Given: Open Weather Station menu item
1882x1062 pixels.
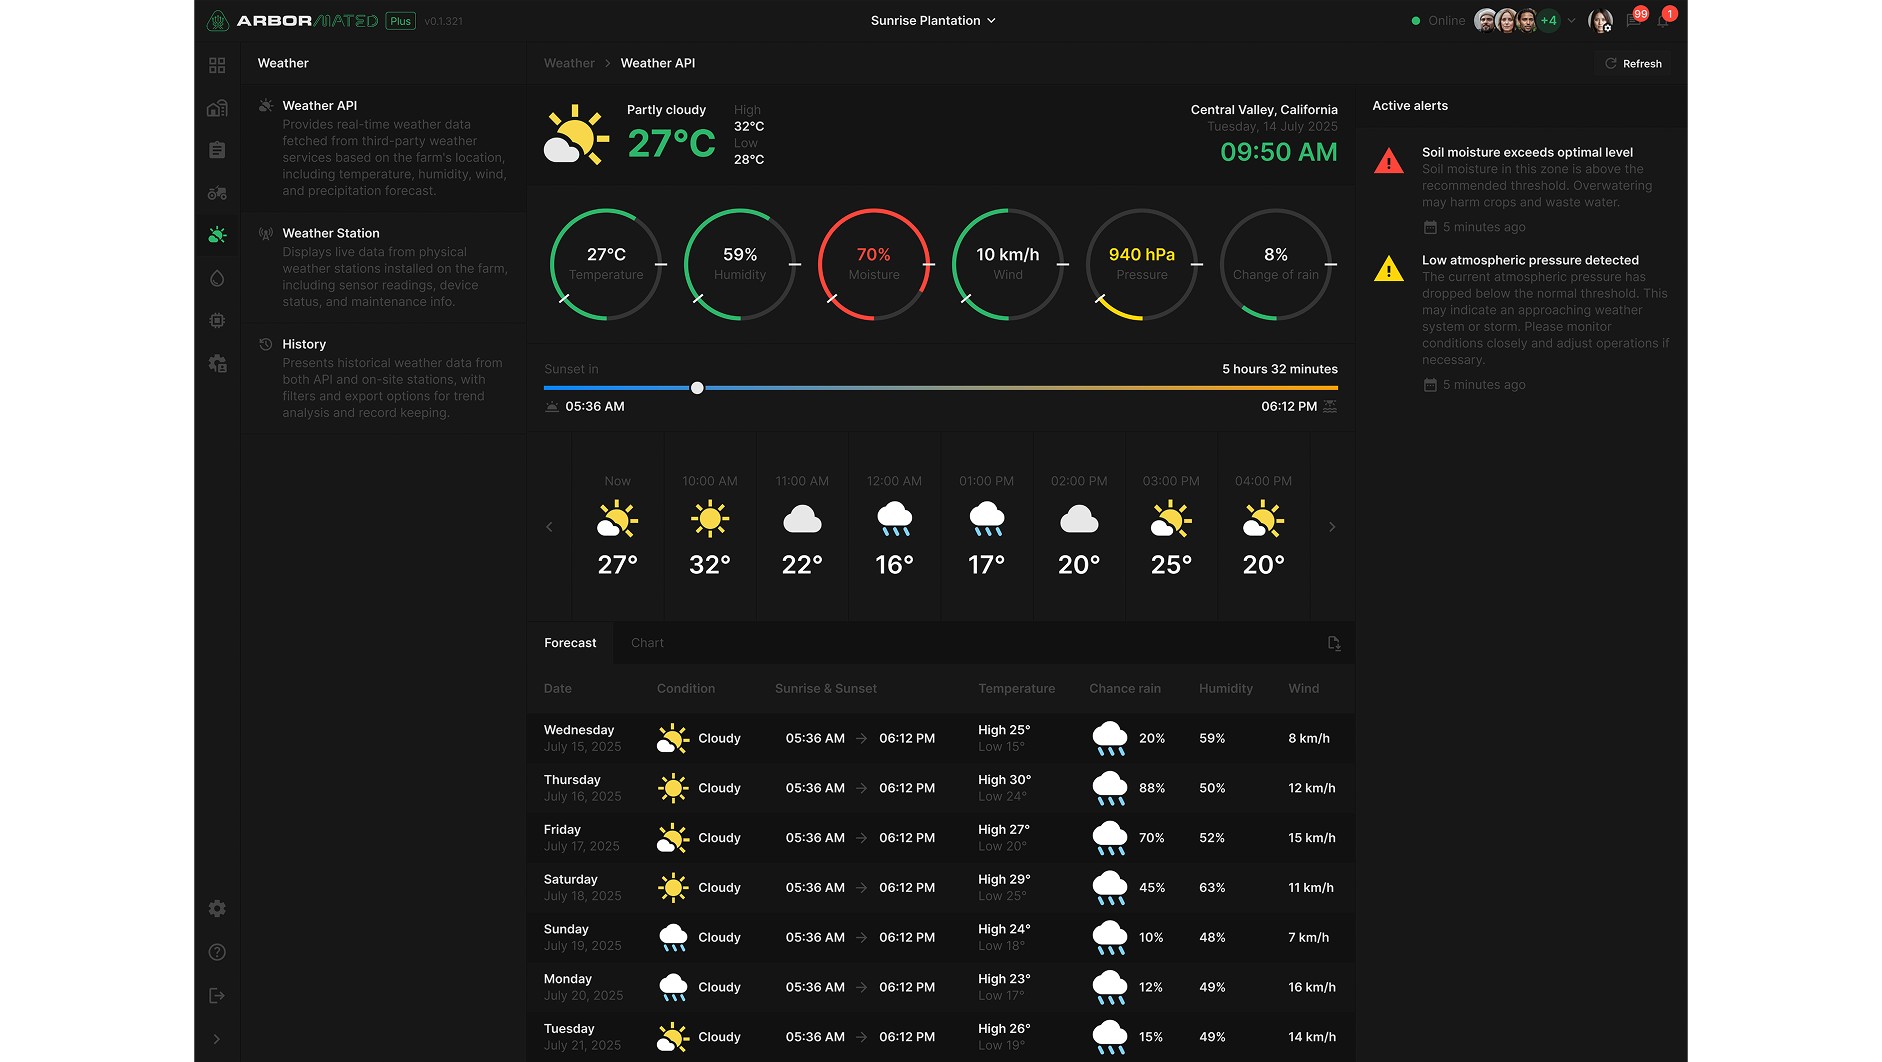Looking at the screenshot, I should pyautogui.click(x=384, y=267).
